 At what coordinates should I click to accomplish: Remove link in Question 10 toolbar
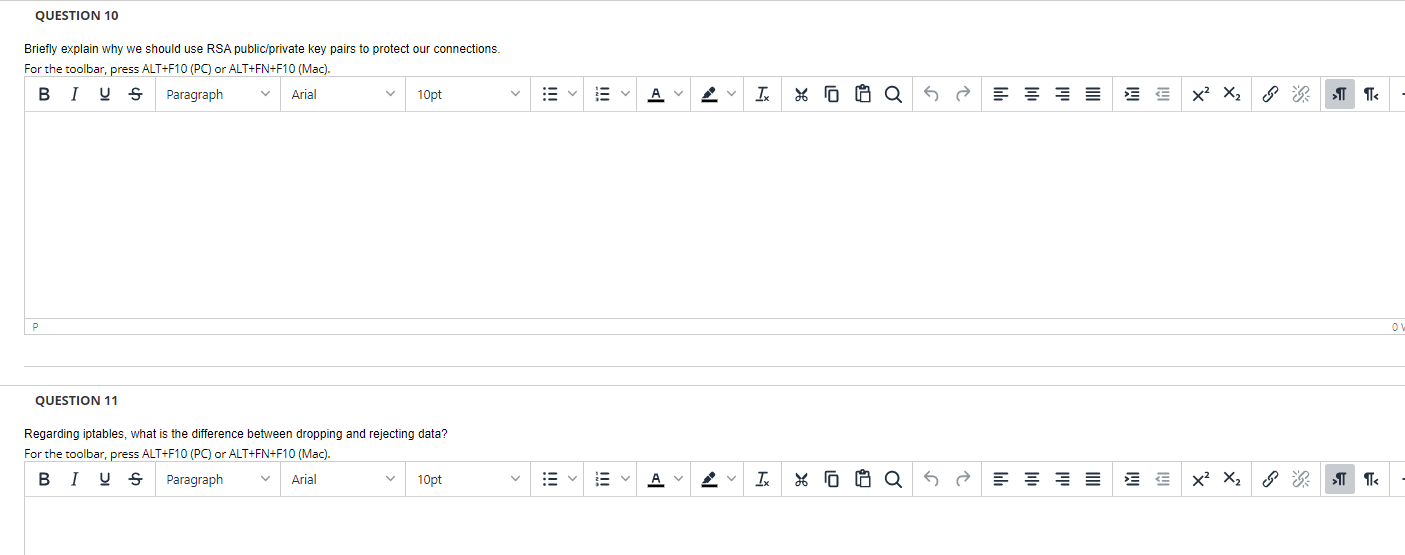point(1300,94)
